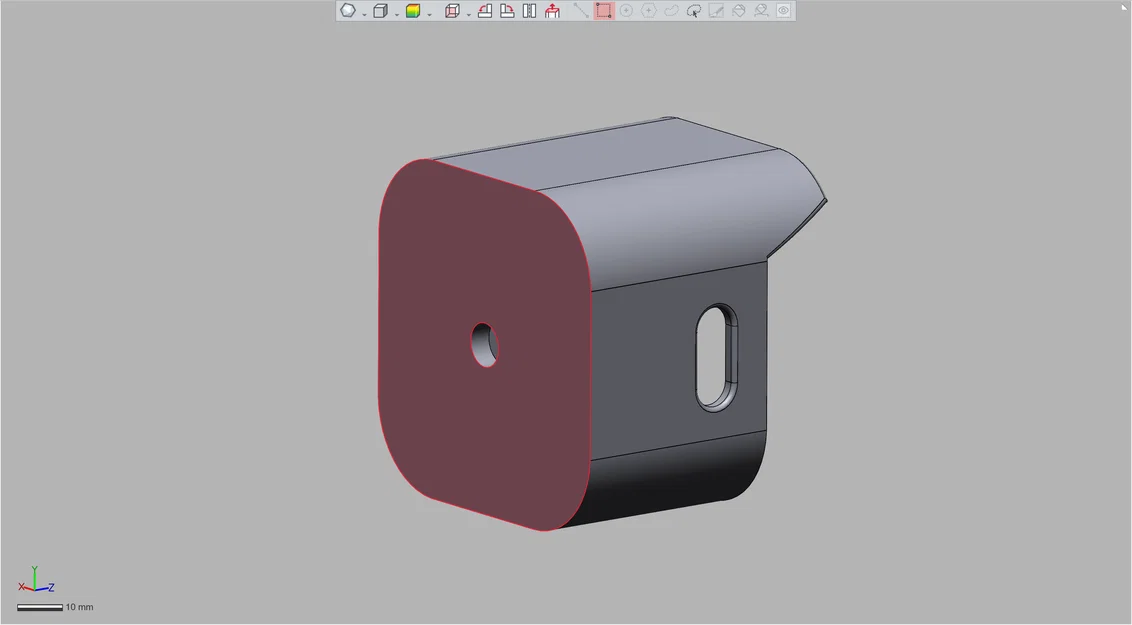Click the 10 mm scale bar

(x=40, y=608)
